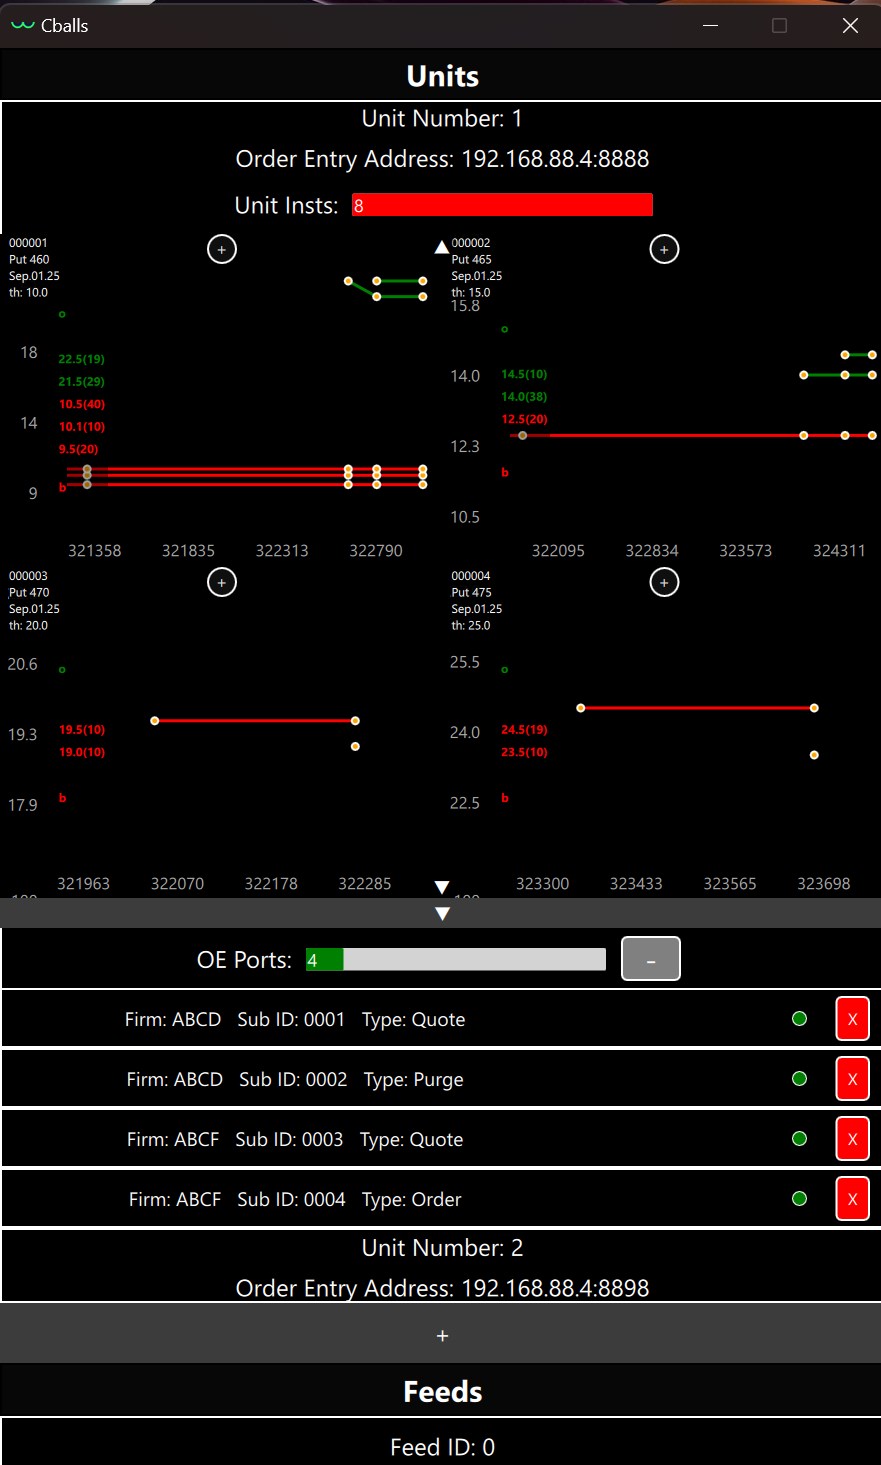
Task: Select the 21.5(29) green price level
Action: pyautogui.click(x=81, y=382)
